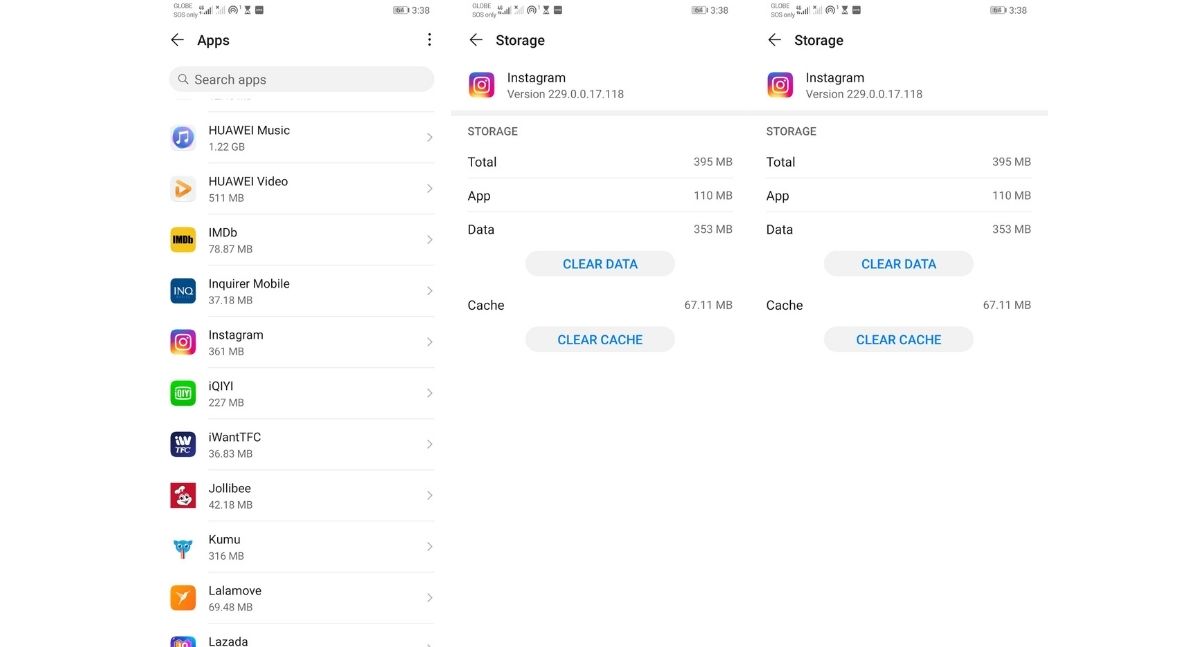1200x647 pixels.
Task: Click the Inquirer Mobile app icon
Action: tap(182, 291)
